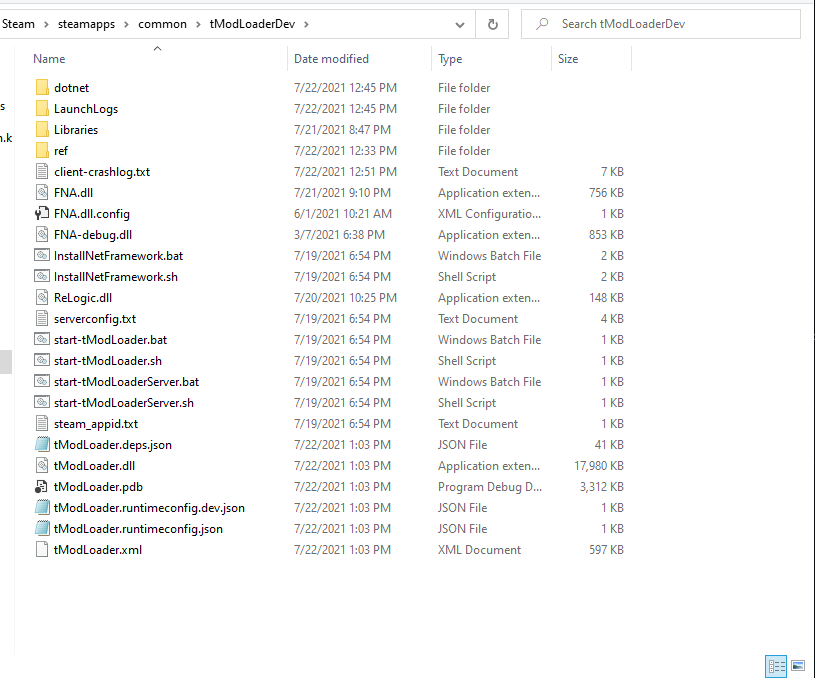Select the dotnet folder name
The height and width of the screenshot is (678, 815).
(x=71, y=88)
